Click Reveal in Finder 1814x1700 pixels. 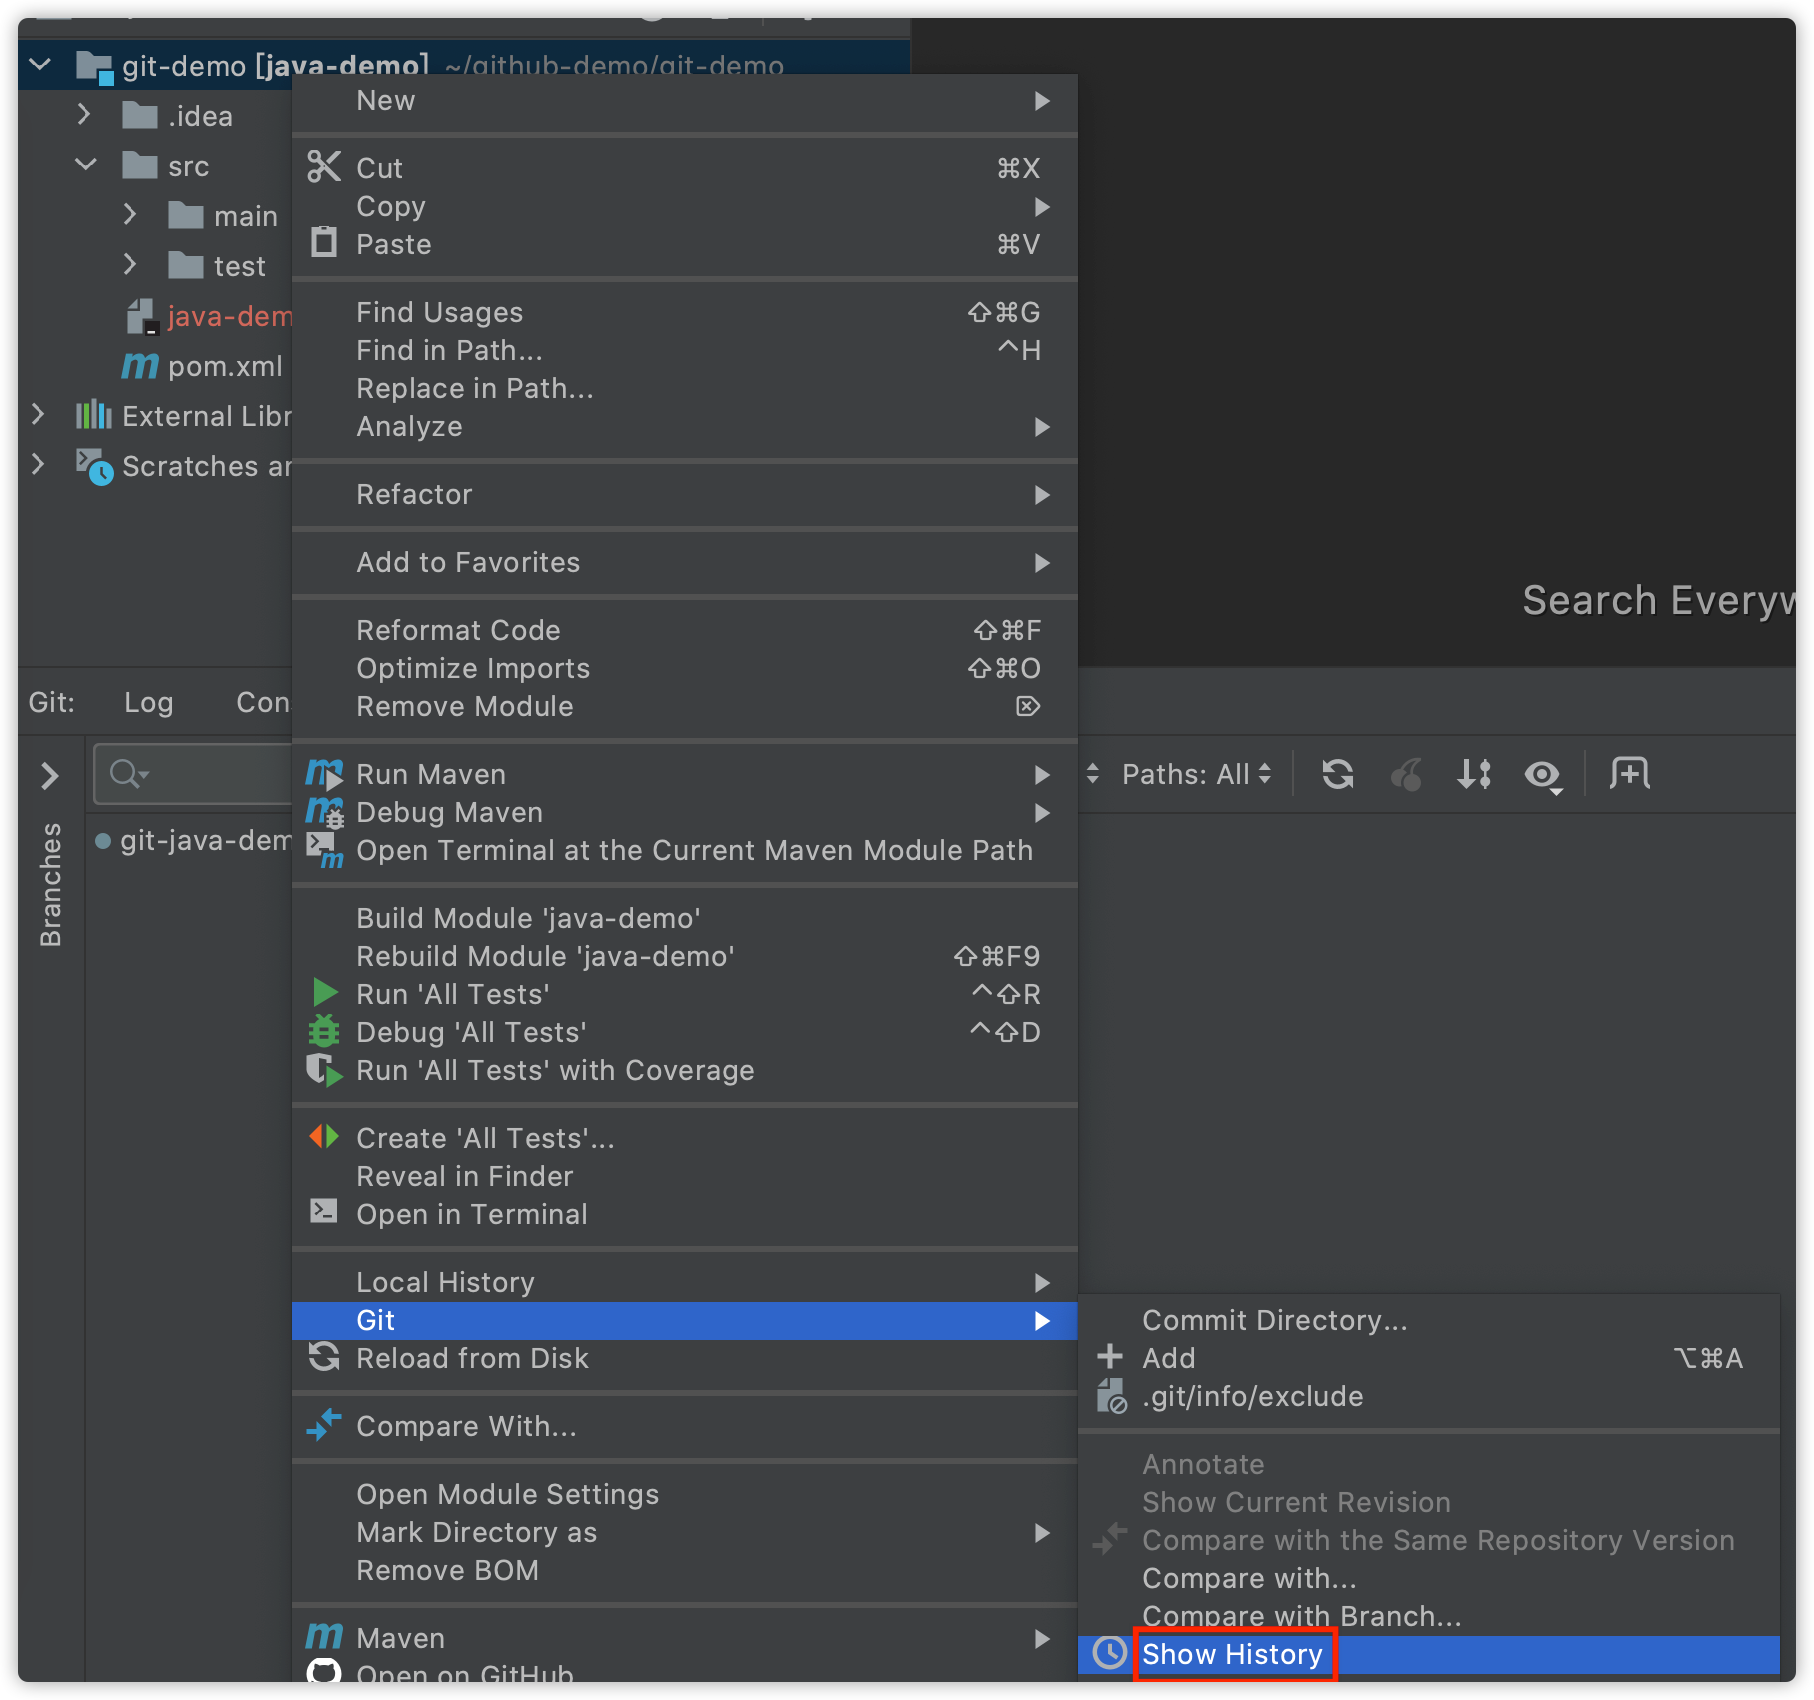coord(685,1176)
